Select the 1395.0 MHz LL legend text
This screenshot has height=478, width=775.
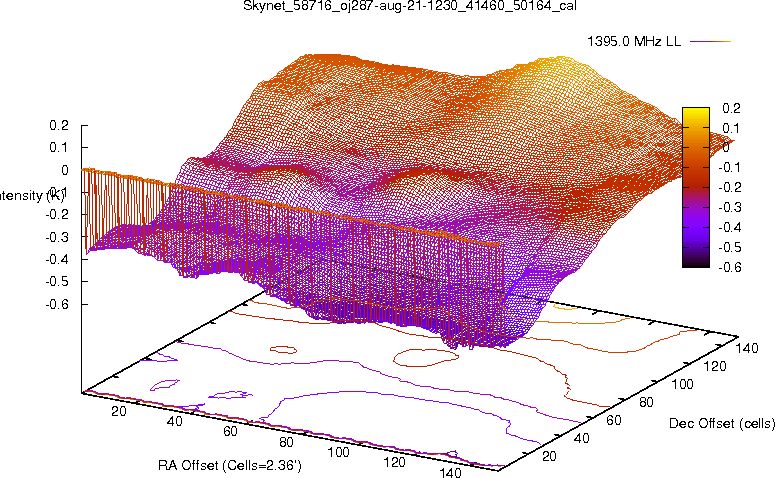634,42
